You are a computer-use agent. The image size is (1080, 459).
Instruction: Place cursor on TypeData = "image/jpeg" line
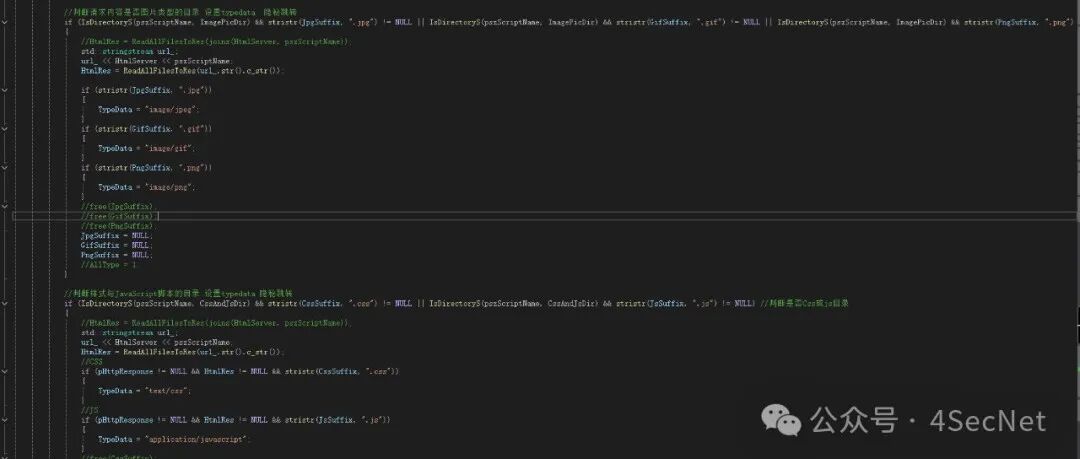coord(148,109)
